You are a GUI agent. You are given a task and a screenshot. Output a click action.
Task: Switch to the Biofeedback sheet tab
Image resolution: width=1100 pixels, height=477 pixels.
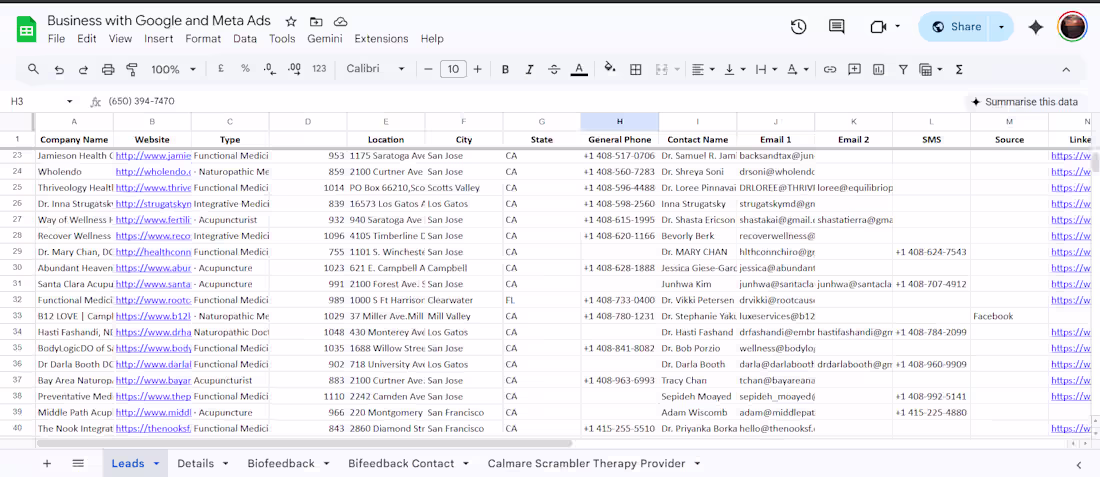tap(288, 463)
